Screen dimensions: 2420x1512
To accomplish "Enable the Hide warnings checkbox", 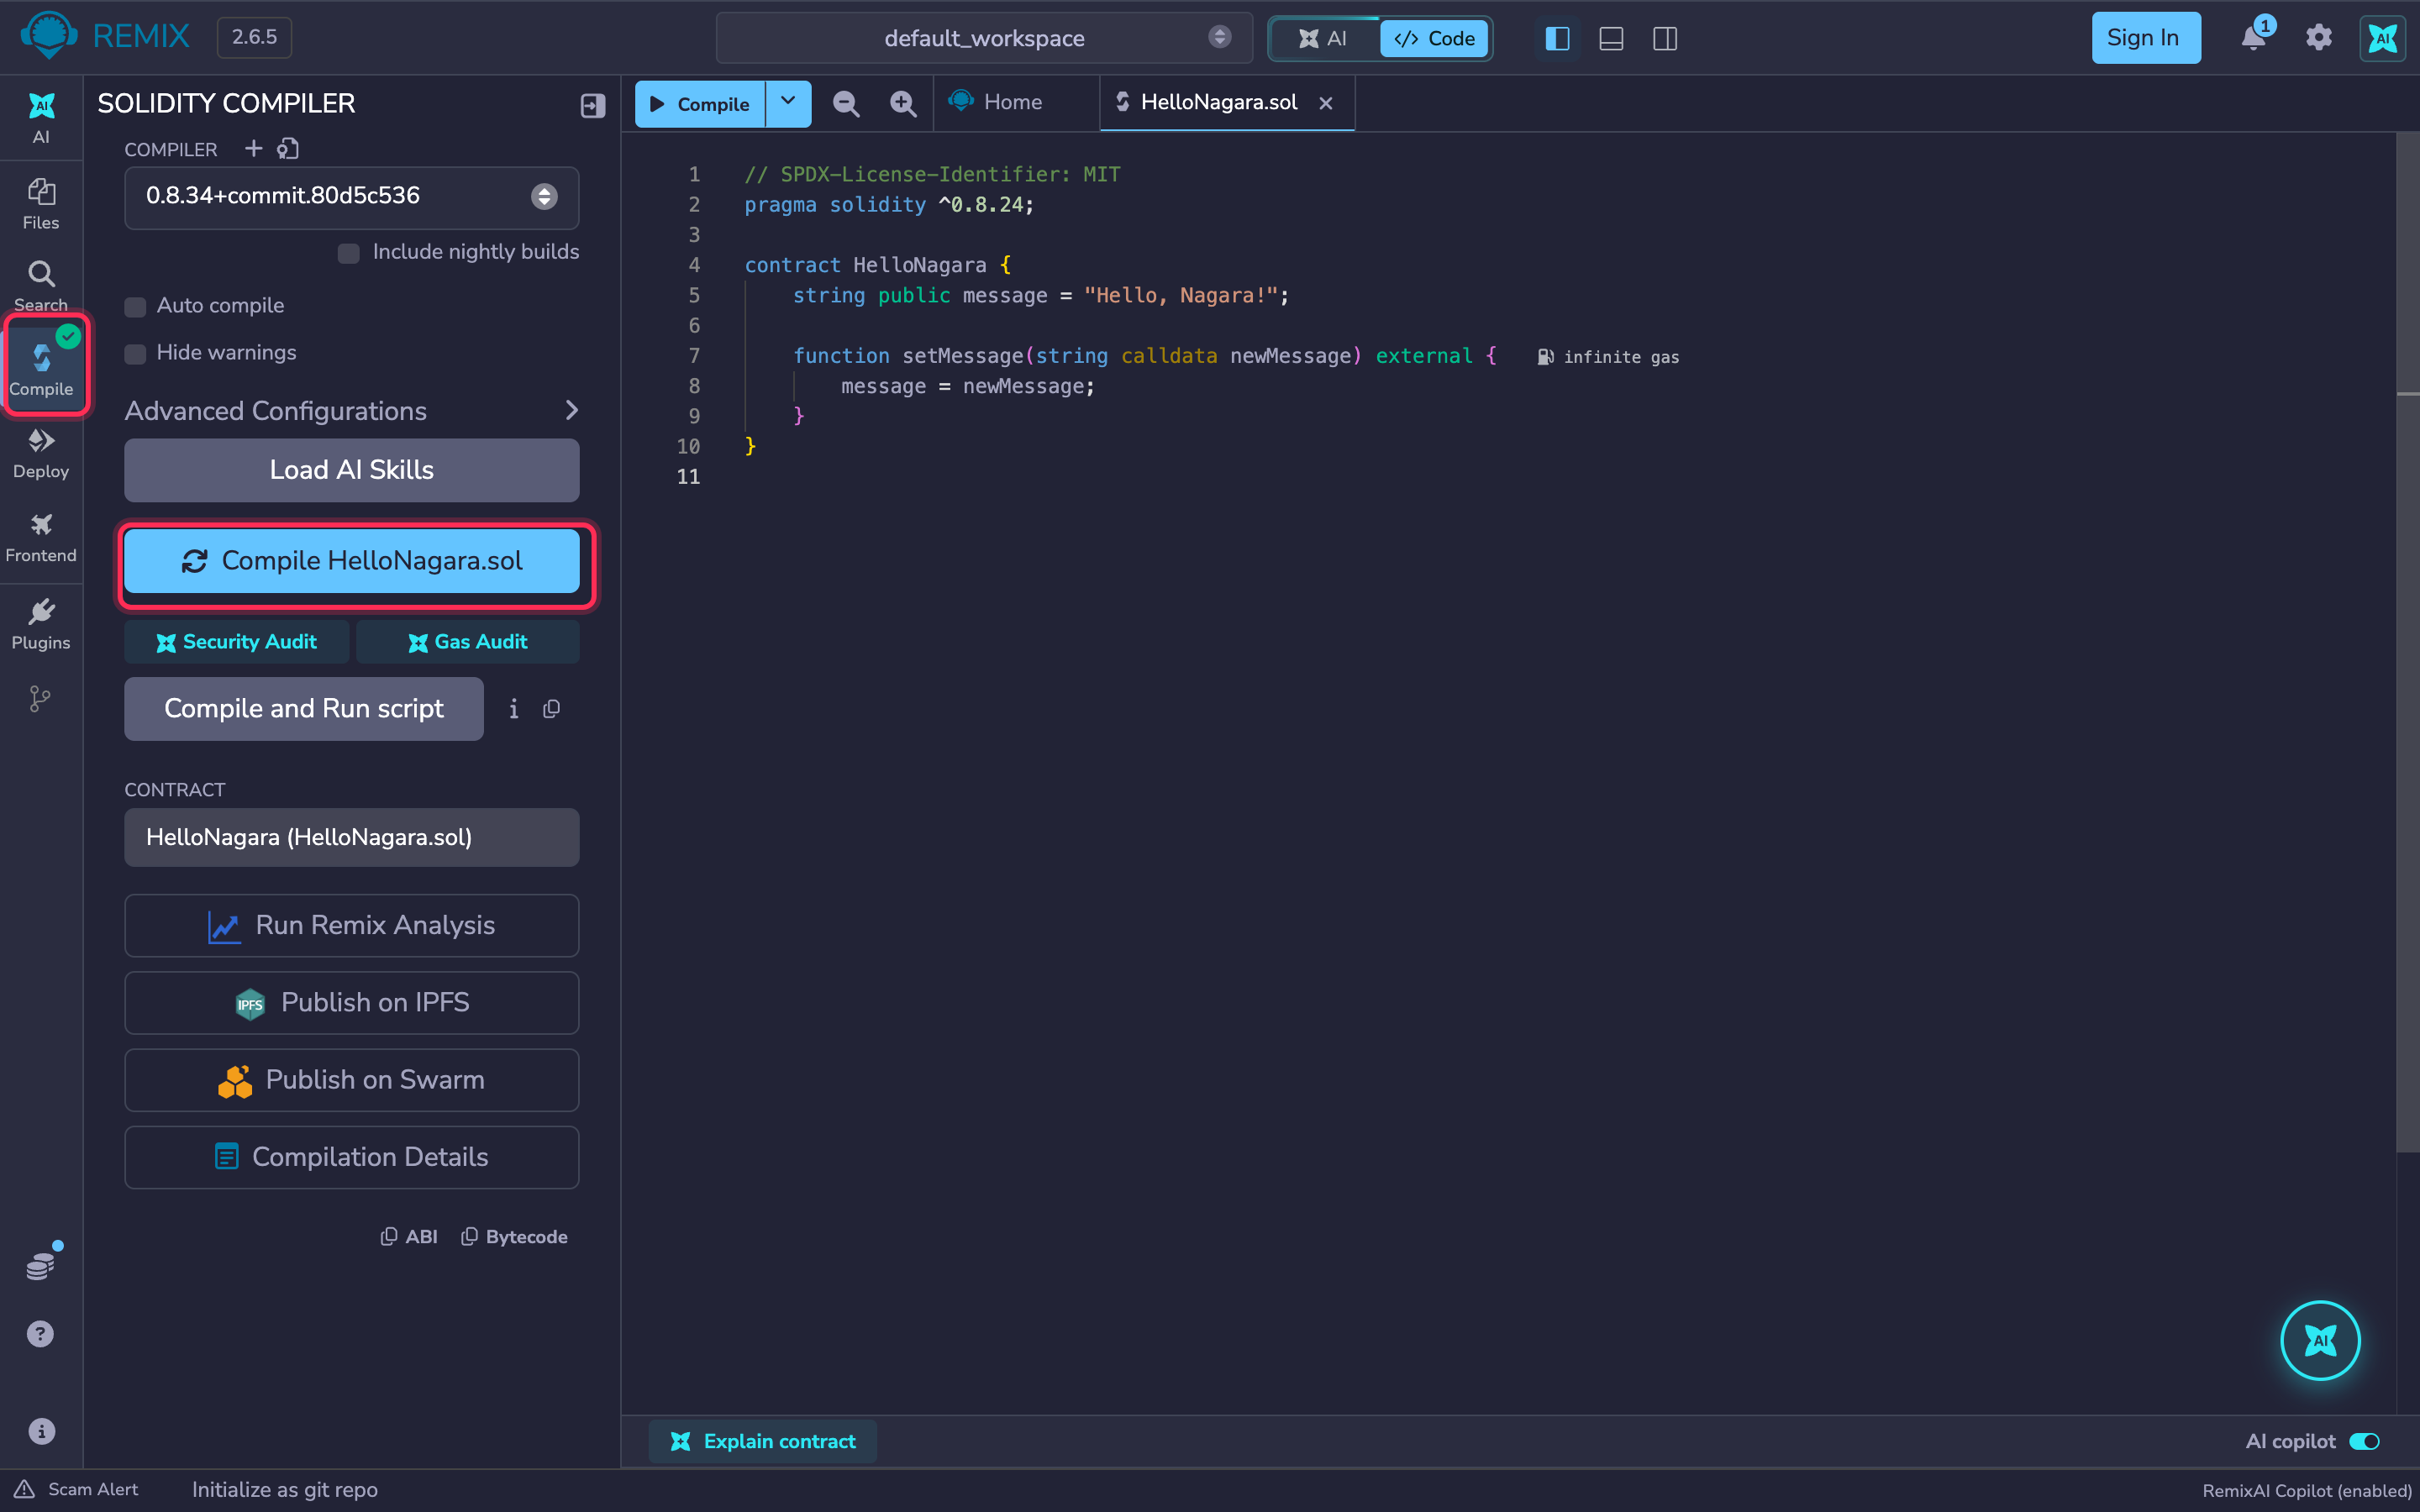I will pos(135,353).
